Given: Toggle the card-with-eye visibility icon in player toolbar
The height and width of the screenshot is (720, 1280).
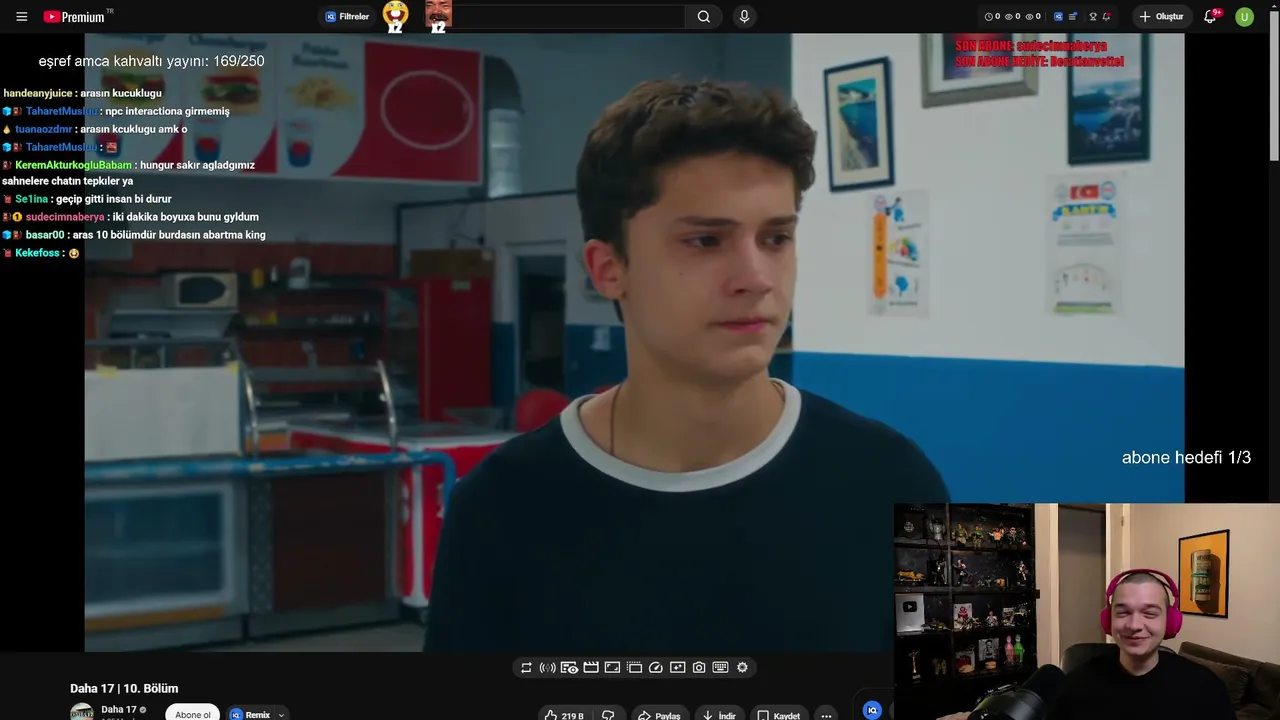Looking at the screenshot, I should click(569, 668).
